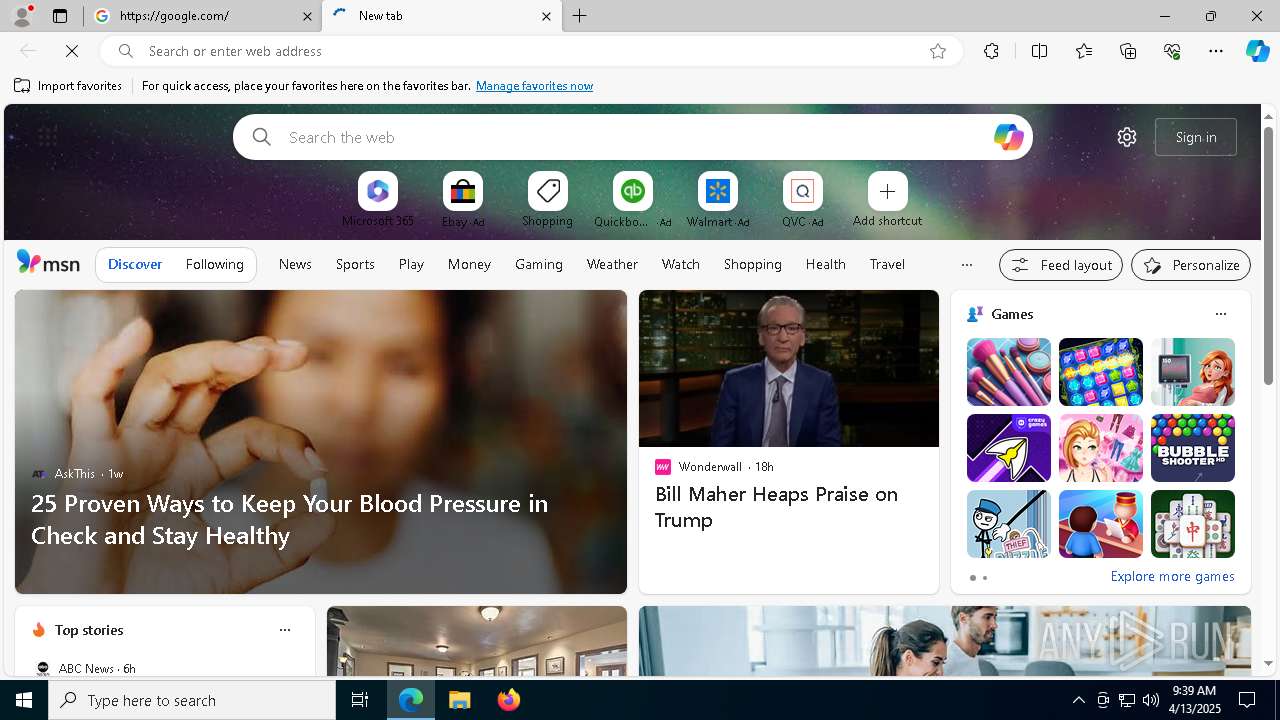This screenshot has width=1280, height=720.
Task: Open Manage favorites now link
Action: click(534, 86)
